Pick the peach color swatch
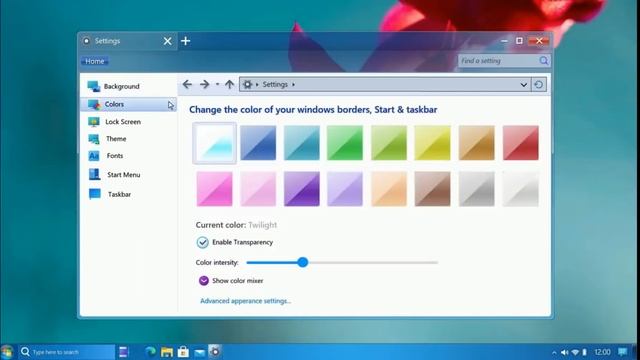 click(389, 189)
